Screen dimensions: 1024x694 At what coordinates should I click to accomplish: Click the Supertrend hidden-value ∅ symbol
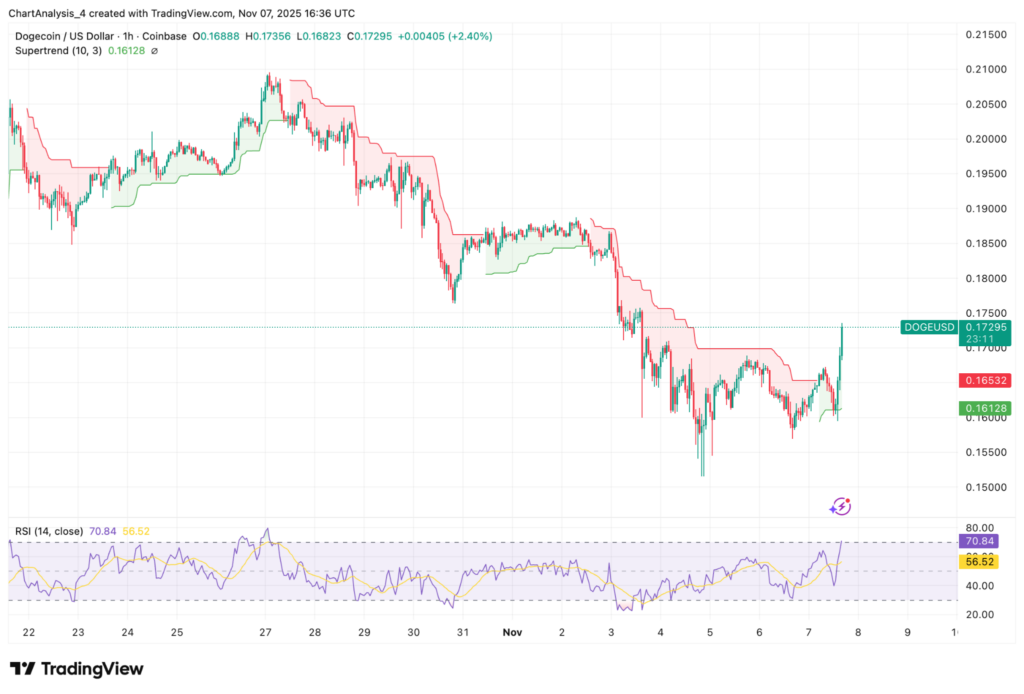pyautogui.click(x=154, y=51)
